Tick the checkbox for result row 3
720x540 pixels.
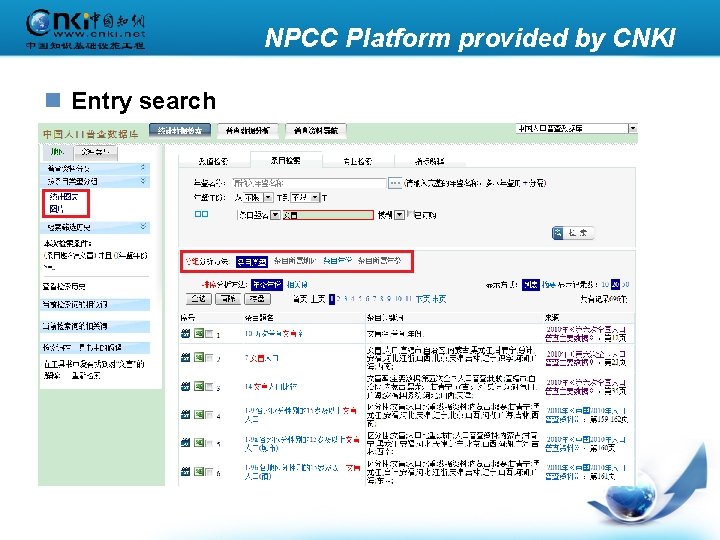pyautogui.click(x=209, y=387)
